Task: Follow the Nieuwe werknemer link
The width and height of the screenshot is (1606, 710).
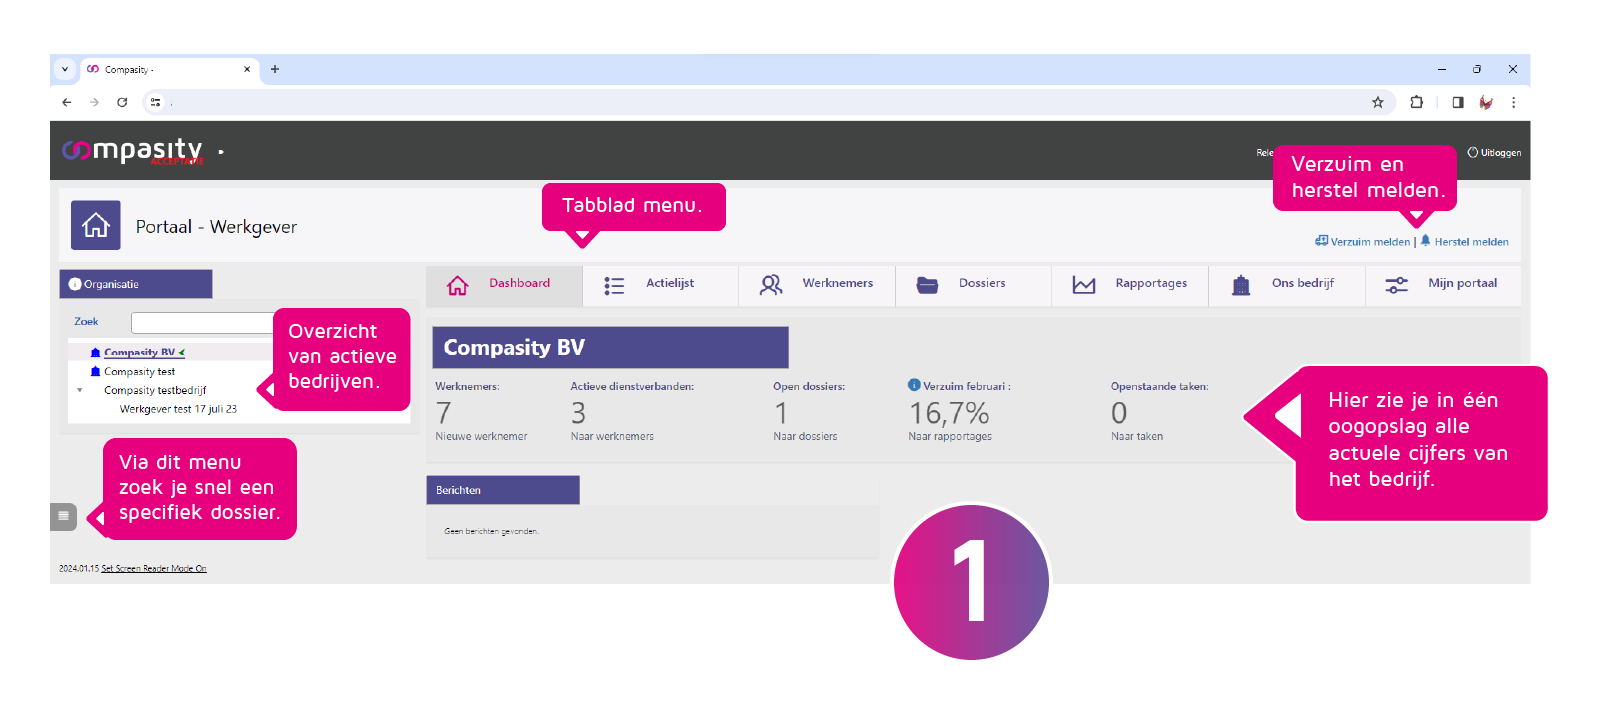Action: (x=481, y=436)
